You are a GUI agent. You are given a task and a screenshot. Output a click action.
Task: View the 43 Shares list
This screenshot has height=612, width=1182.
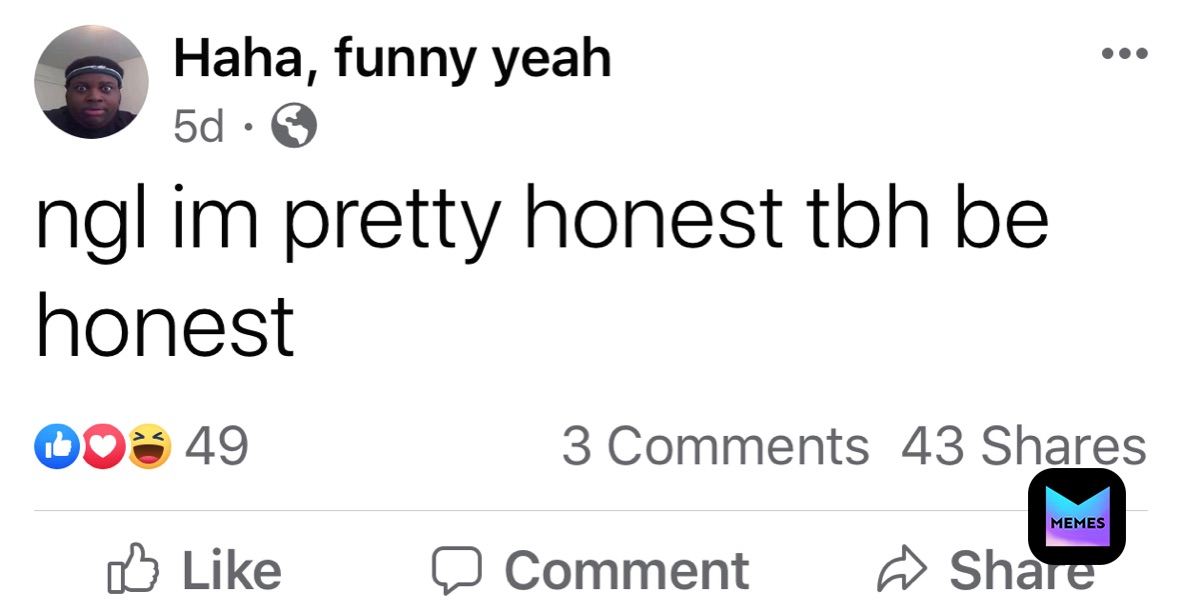tap(1024, 446)
